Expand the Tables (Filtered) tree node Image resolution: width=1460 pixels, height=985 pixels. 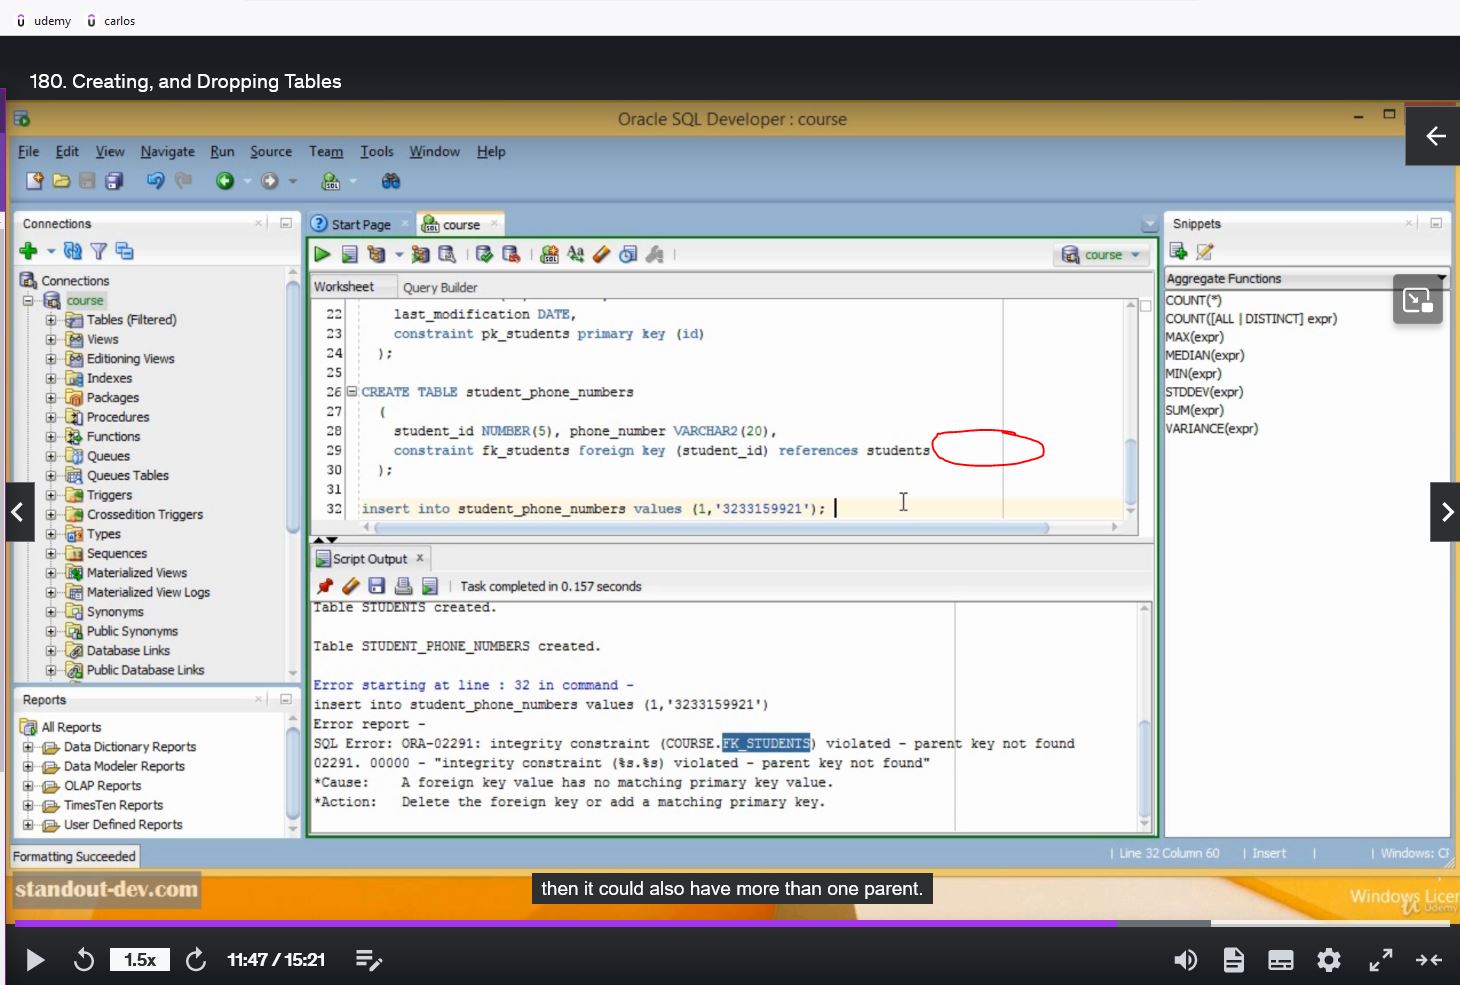(x=51, y=320)
